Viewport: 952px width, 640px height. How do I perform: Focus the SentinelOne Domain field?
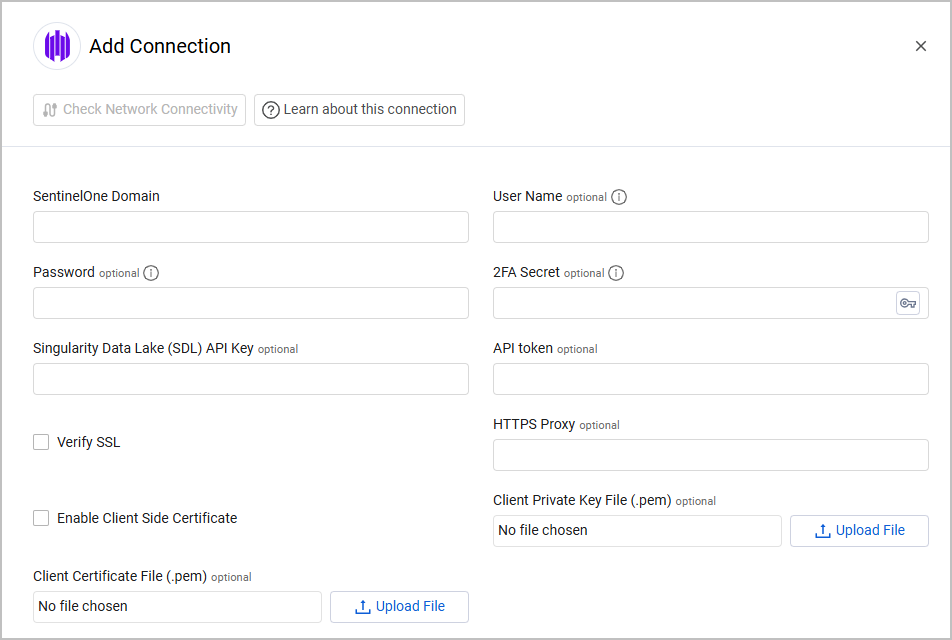[x=250, y=227]
